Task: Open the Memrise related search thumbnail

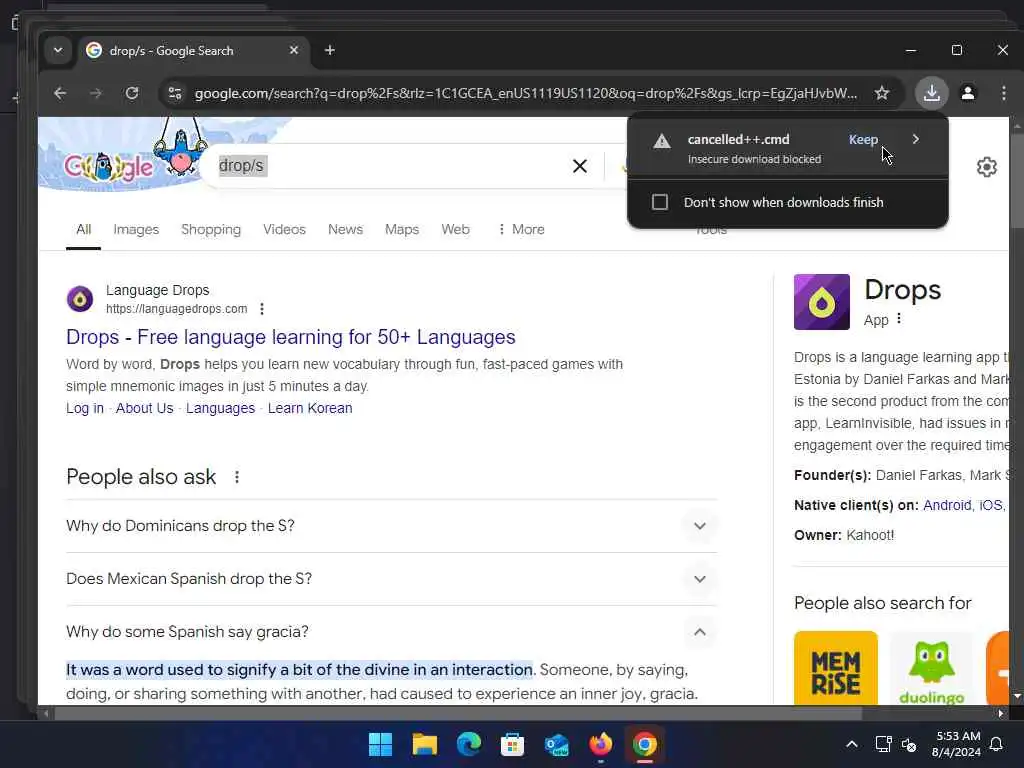Action: (x=836, y=667)
